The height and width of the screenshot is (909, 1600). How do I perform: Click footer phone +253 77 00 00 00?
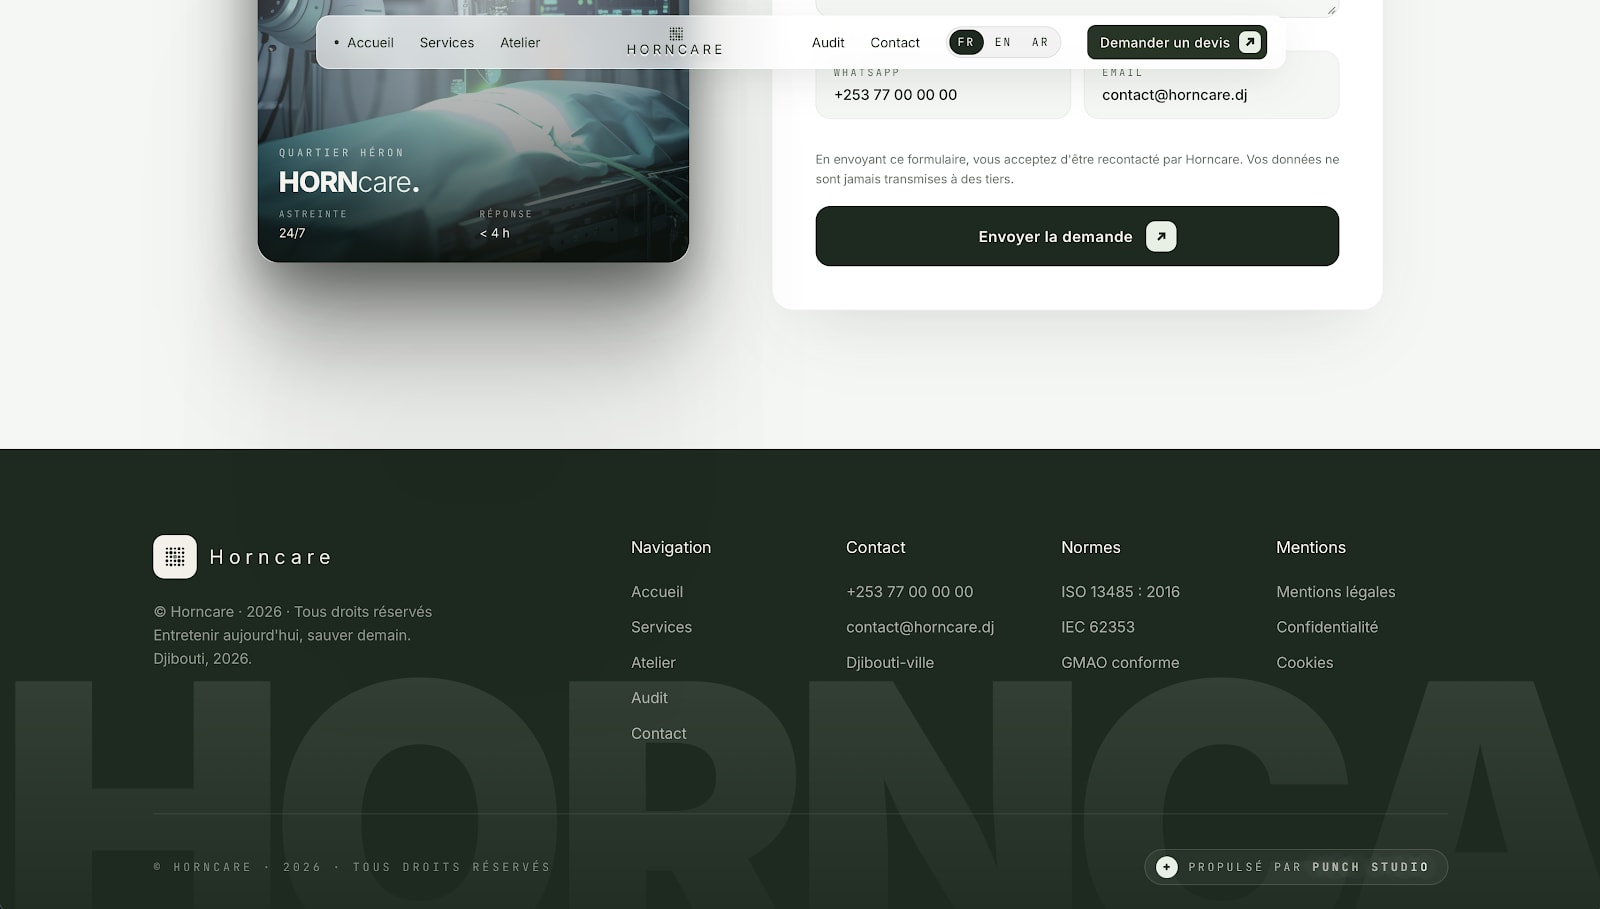tap(909, 592)
